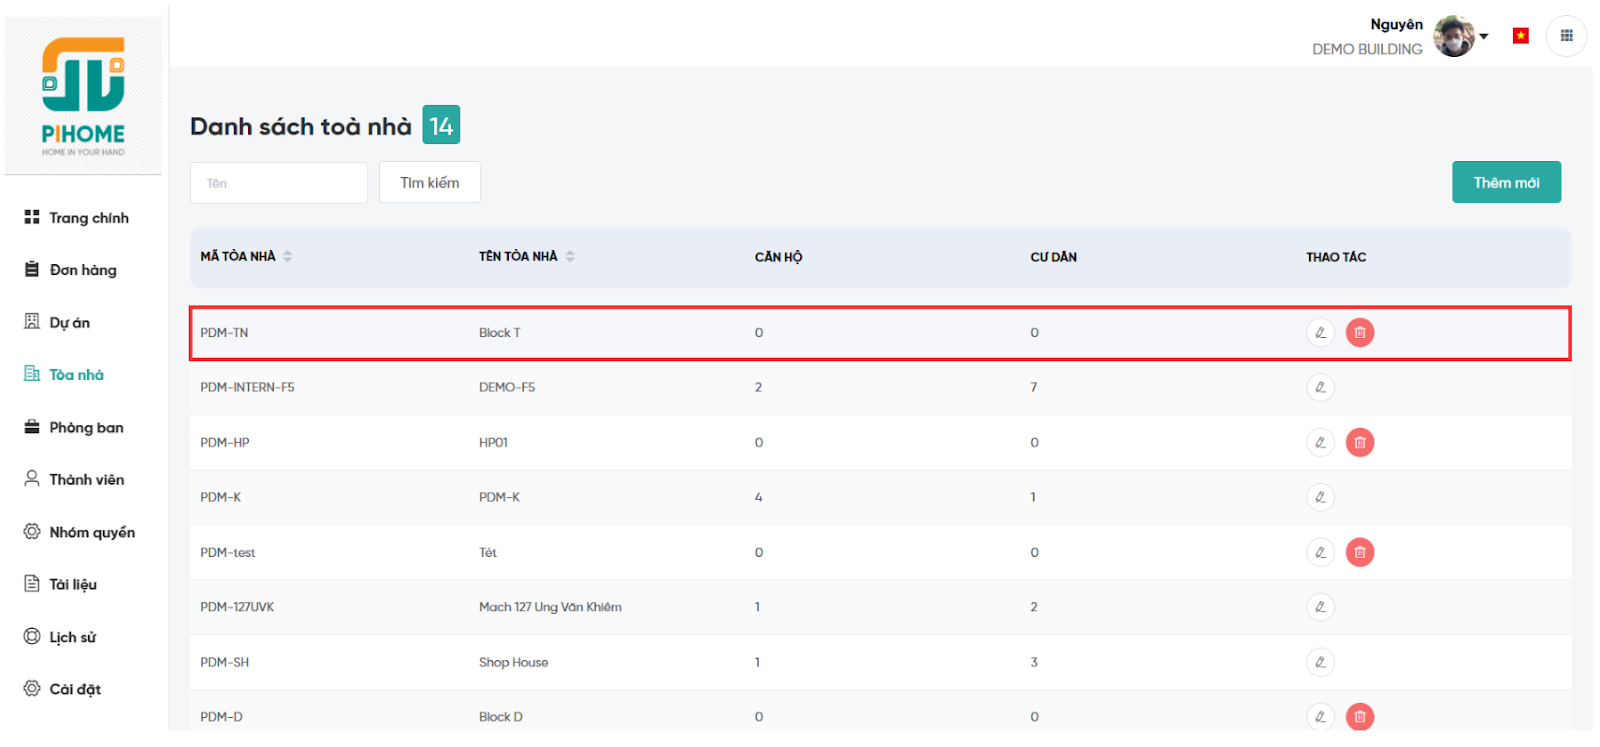Delete the HP01 building

point(1359,443)
